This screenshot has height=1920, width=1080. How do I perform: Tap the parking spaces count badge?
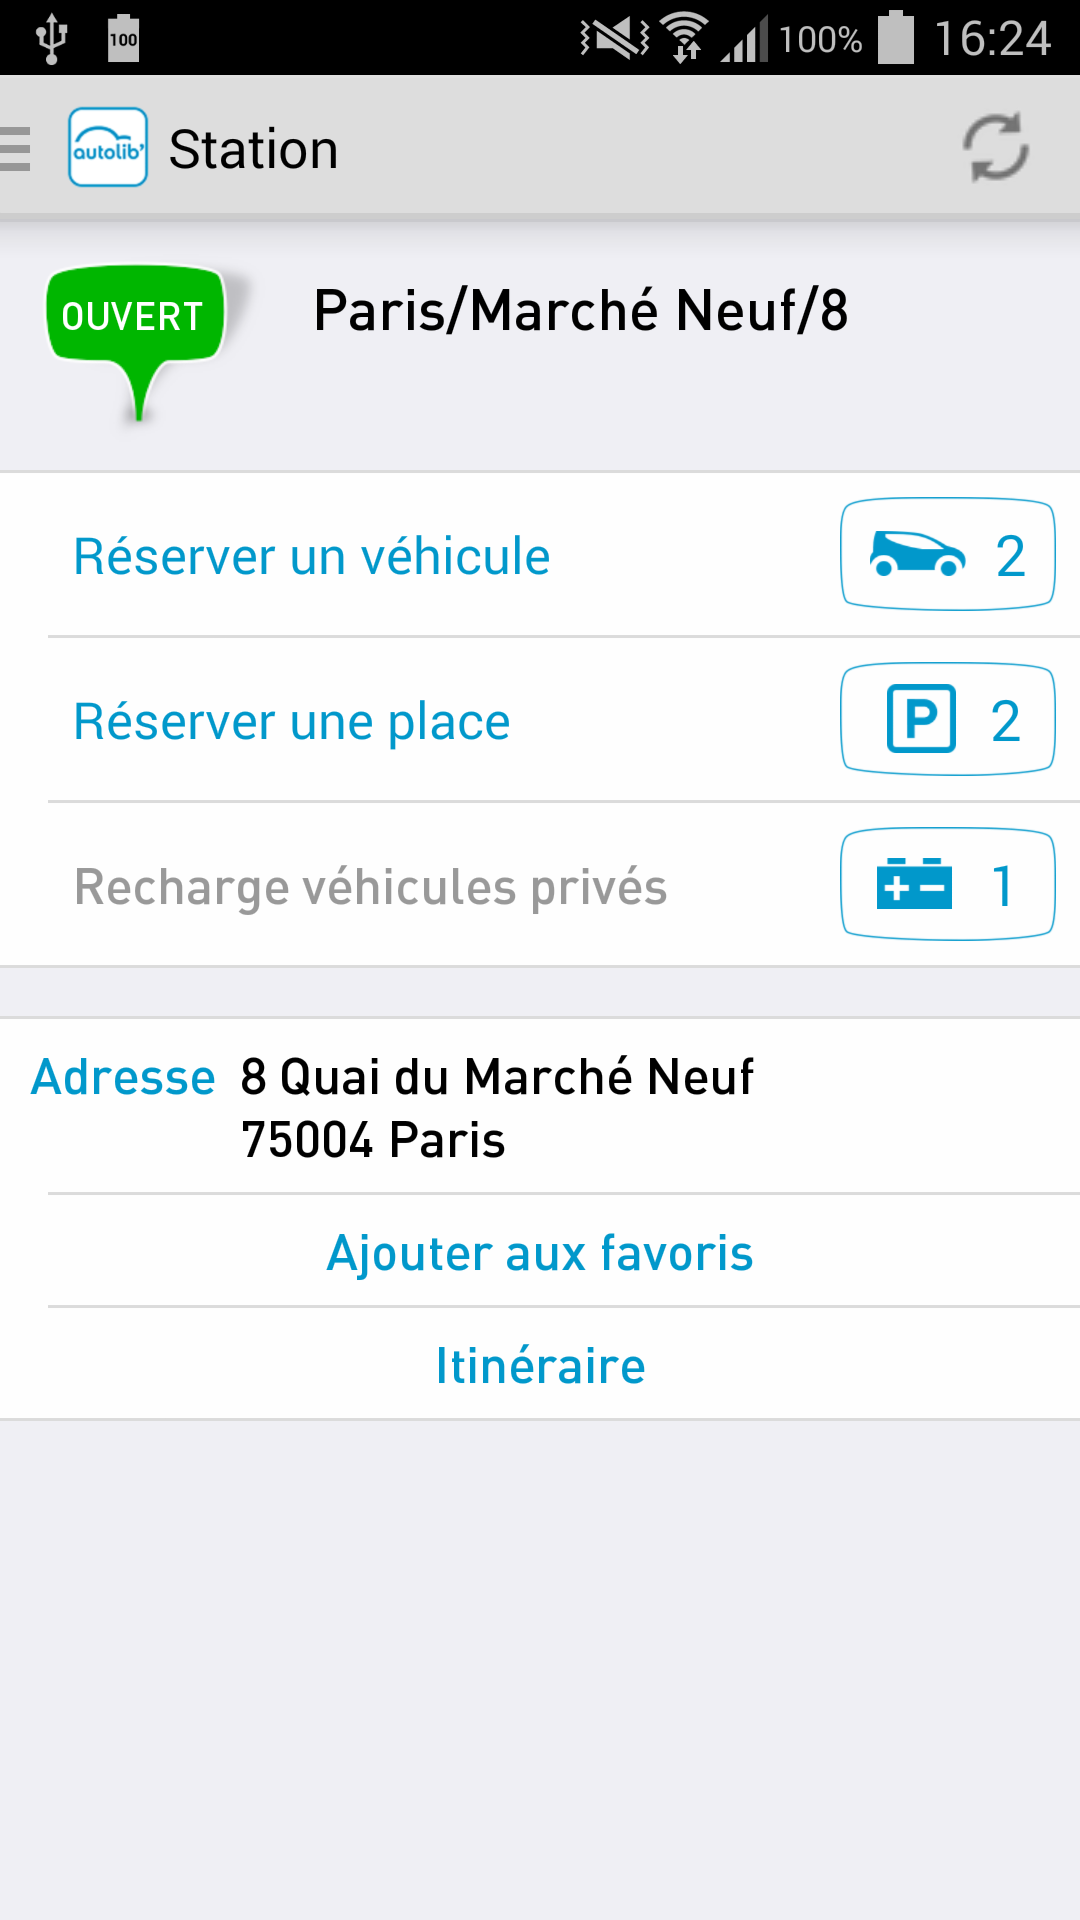click(x=948, y=719)
